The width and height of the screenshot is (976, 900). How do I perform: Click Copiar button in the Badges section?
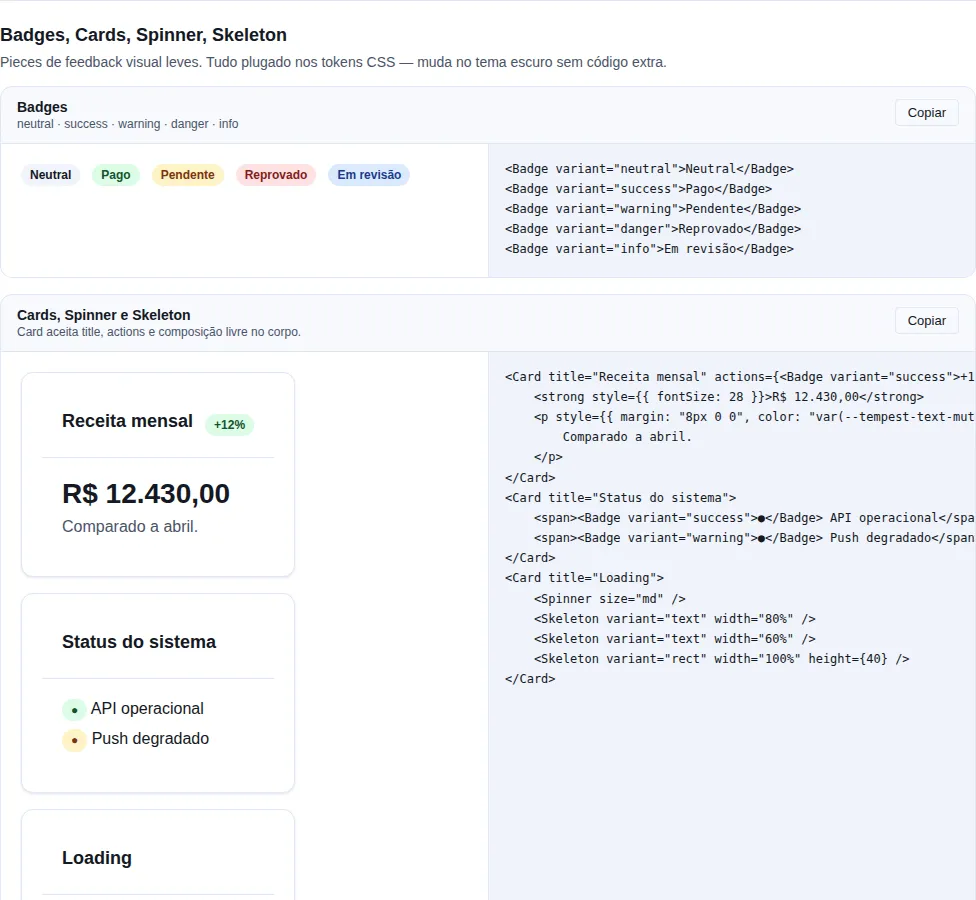pos(926,113)
